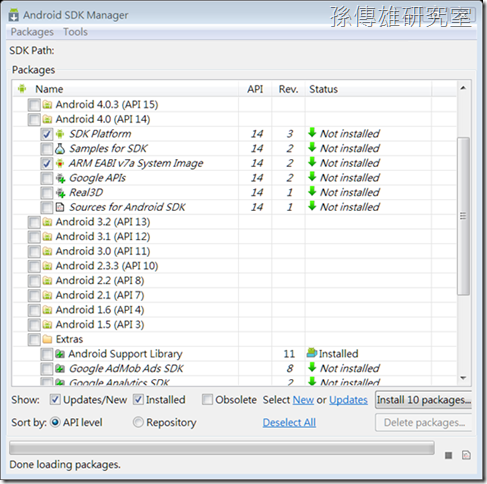This screenshot has width=487, height=484.
Task: Click the package list vertical scrollbar thumb
Action: point(463,216)
